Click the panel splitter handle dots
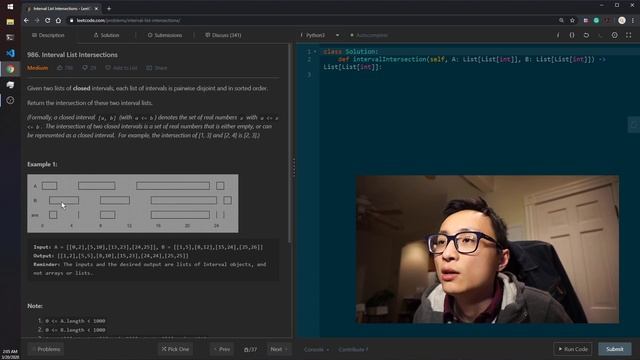The image size is (640, 360). click(x=294, y=167)
